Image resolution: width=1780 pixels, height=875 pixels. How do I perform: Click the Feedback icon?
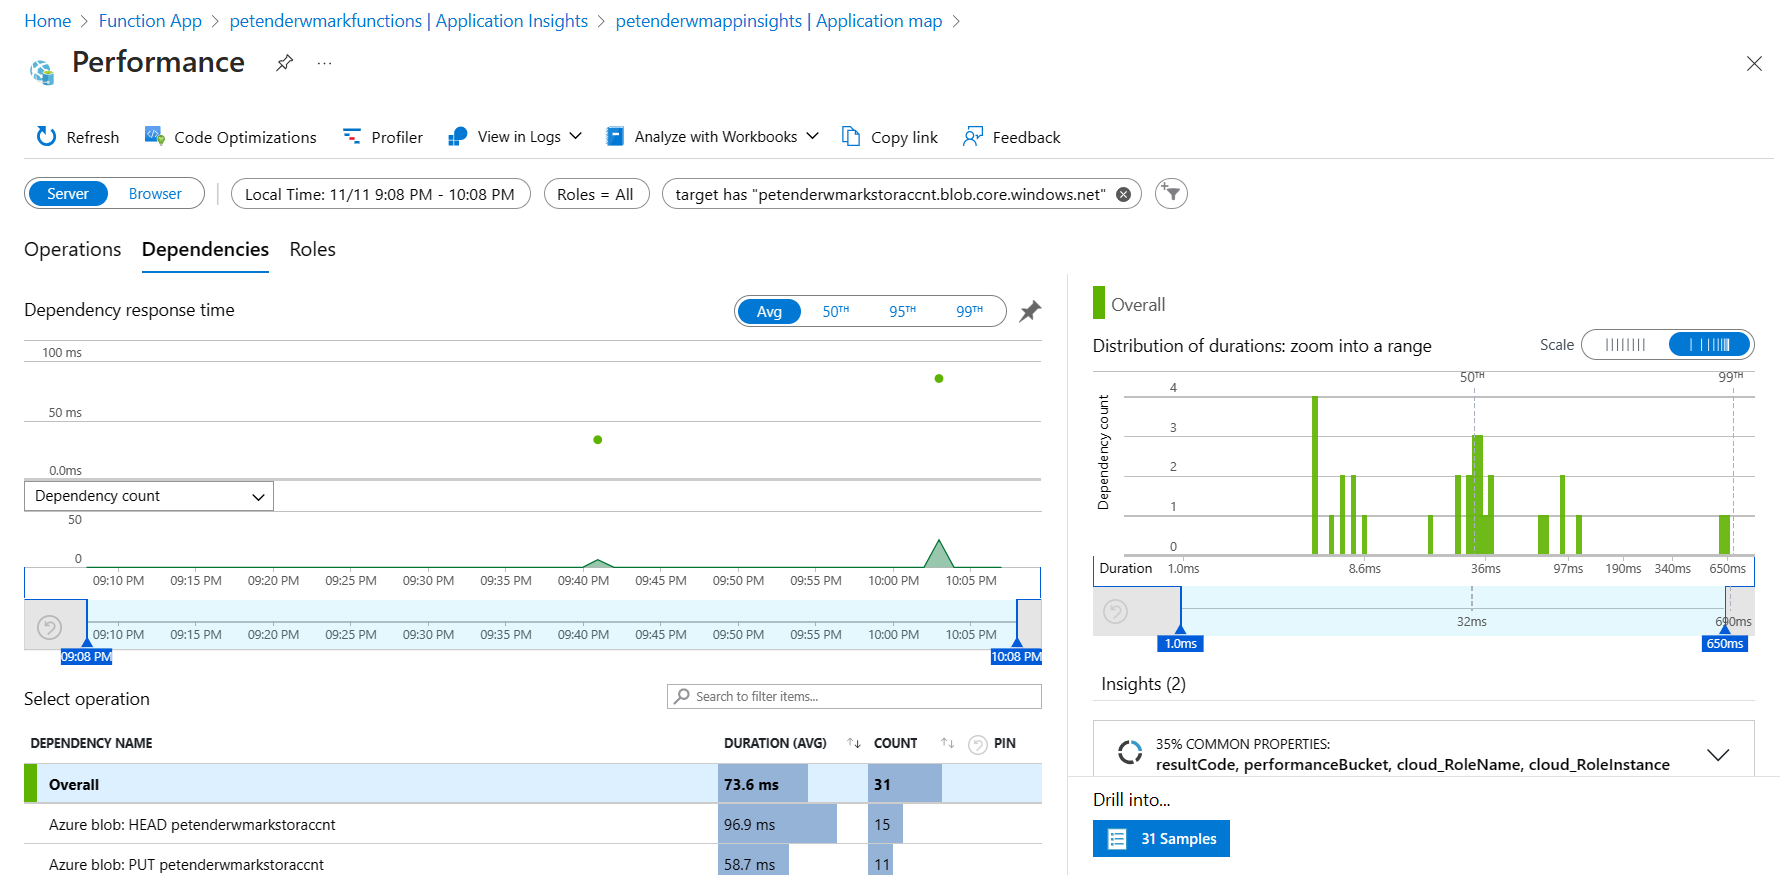[x=972, y=136]
